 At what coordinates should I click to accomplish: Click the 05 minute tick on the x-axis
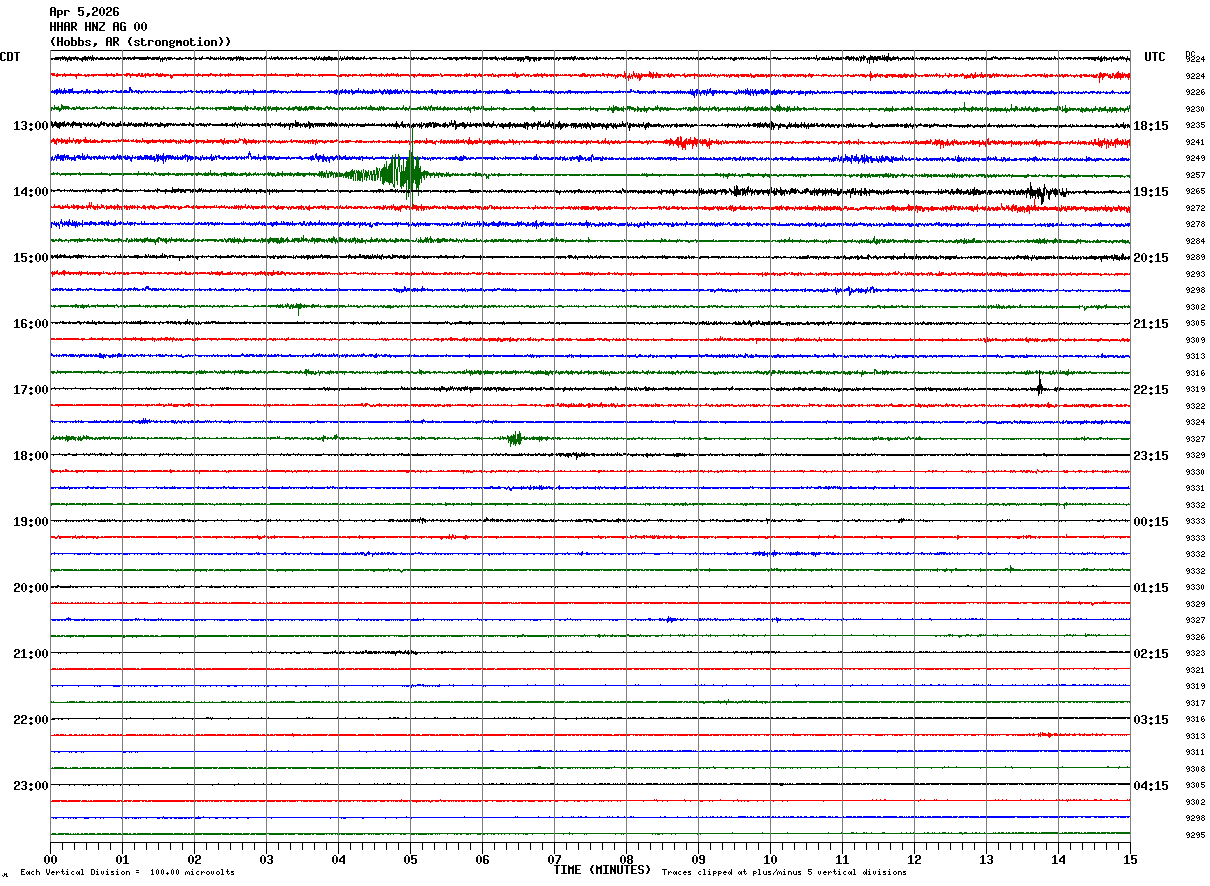[410, 859]
